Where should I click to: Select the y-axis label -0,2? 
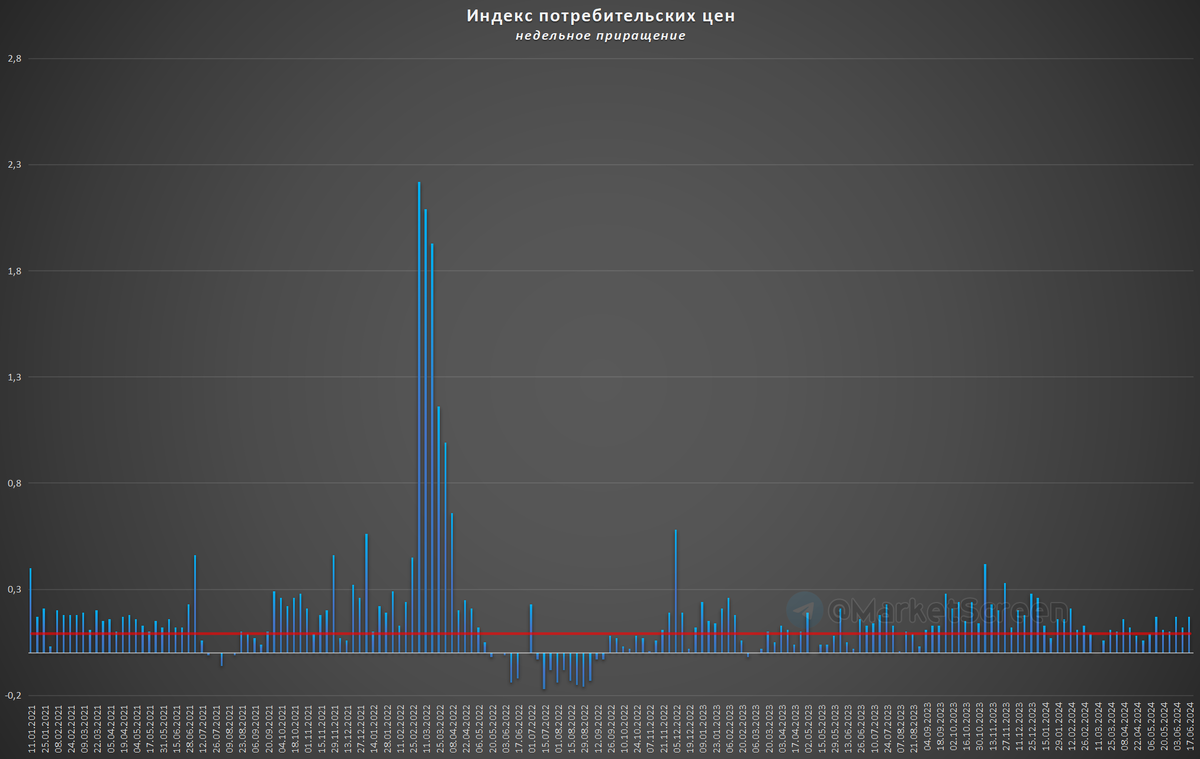pos(12,695)
